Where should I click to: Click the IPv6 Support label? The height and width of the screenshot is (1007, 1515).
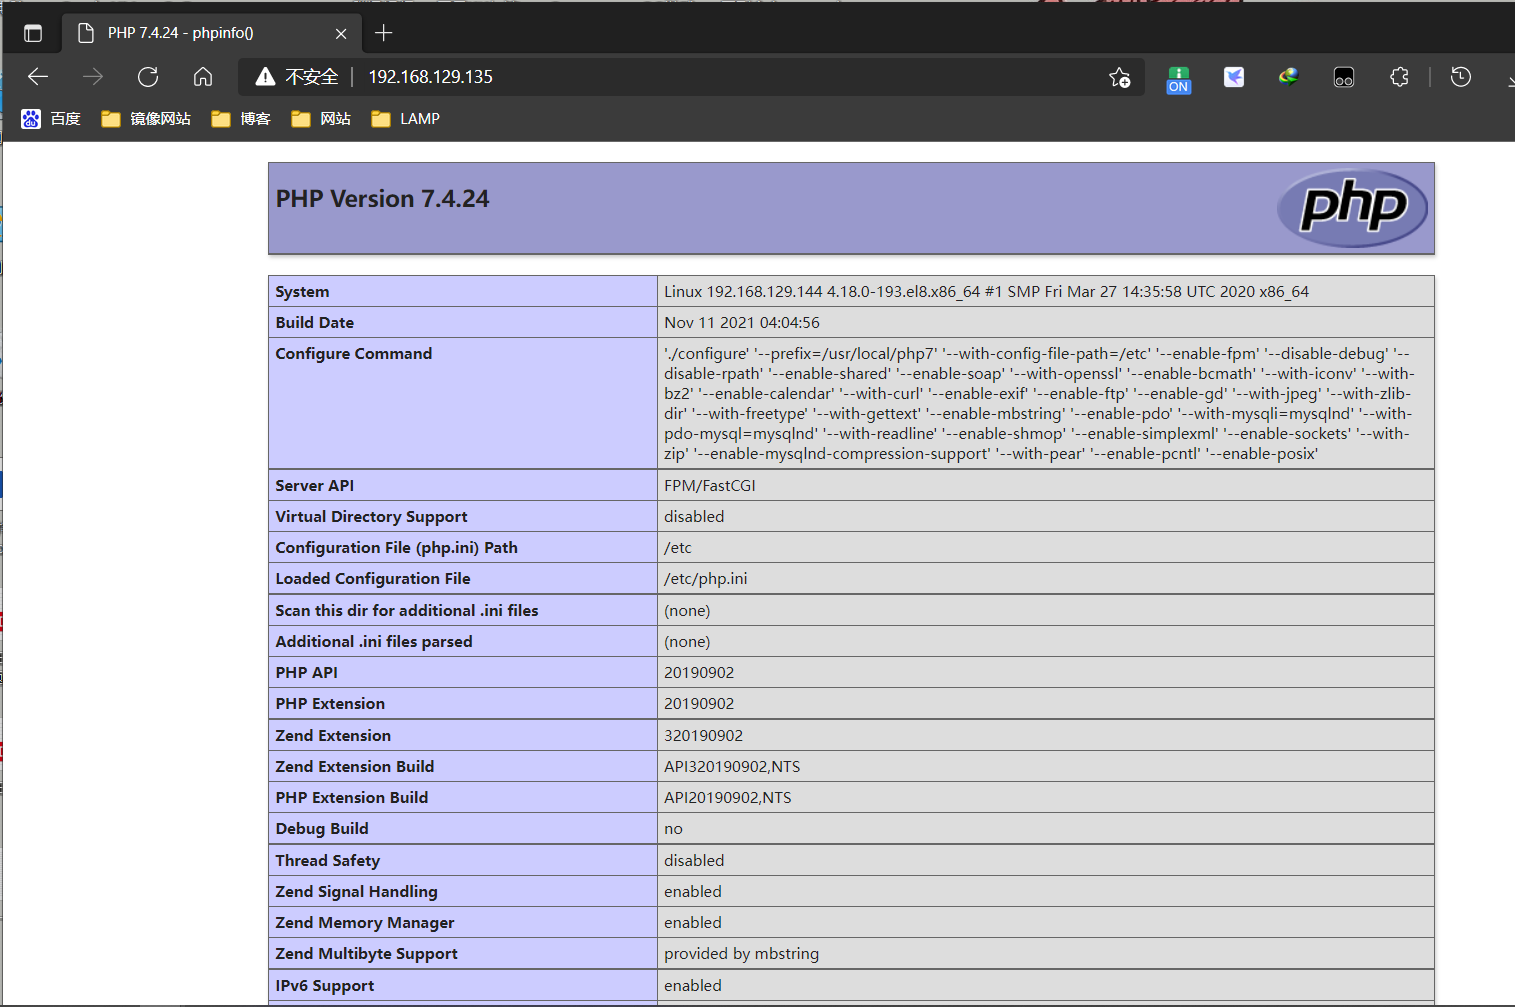(x=325, y=986)
